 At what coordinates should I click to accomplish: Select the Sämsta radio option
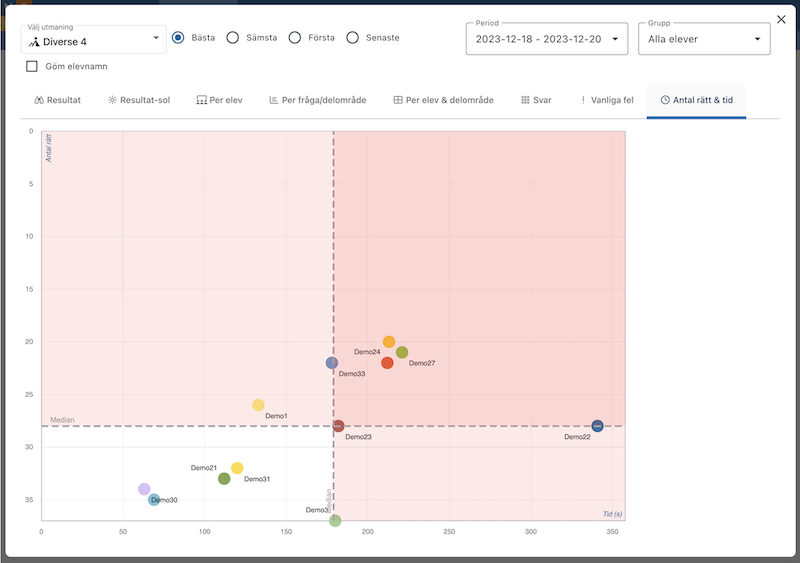click(233, 38)
